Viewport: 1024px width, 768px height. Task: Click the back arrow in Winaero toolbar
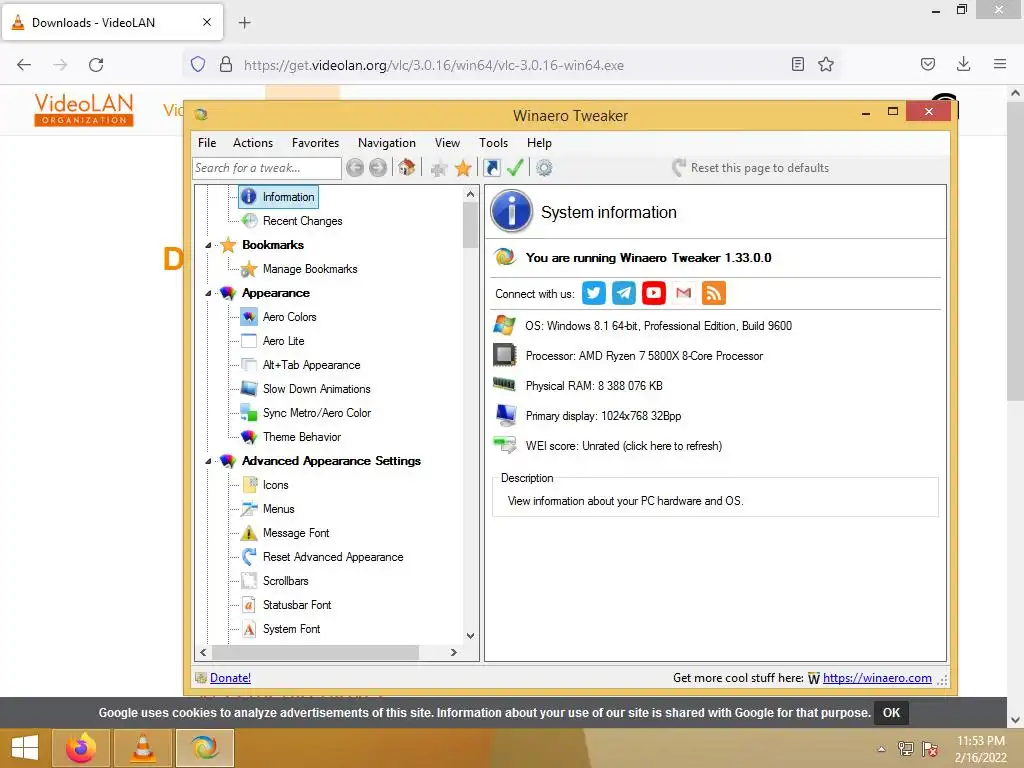point(355,168)
